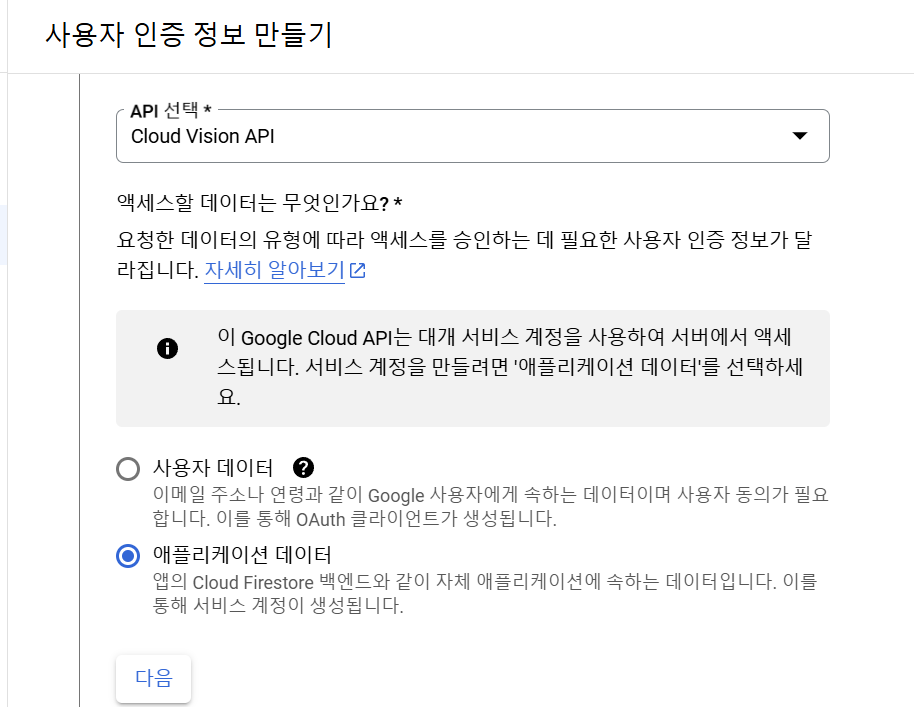
Task: Click the external-link icon beside 자세히 알아보기
Action: (357, 270)
